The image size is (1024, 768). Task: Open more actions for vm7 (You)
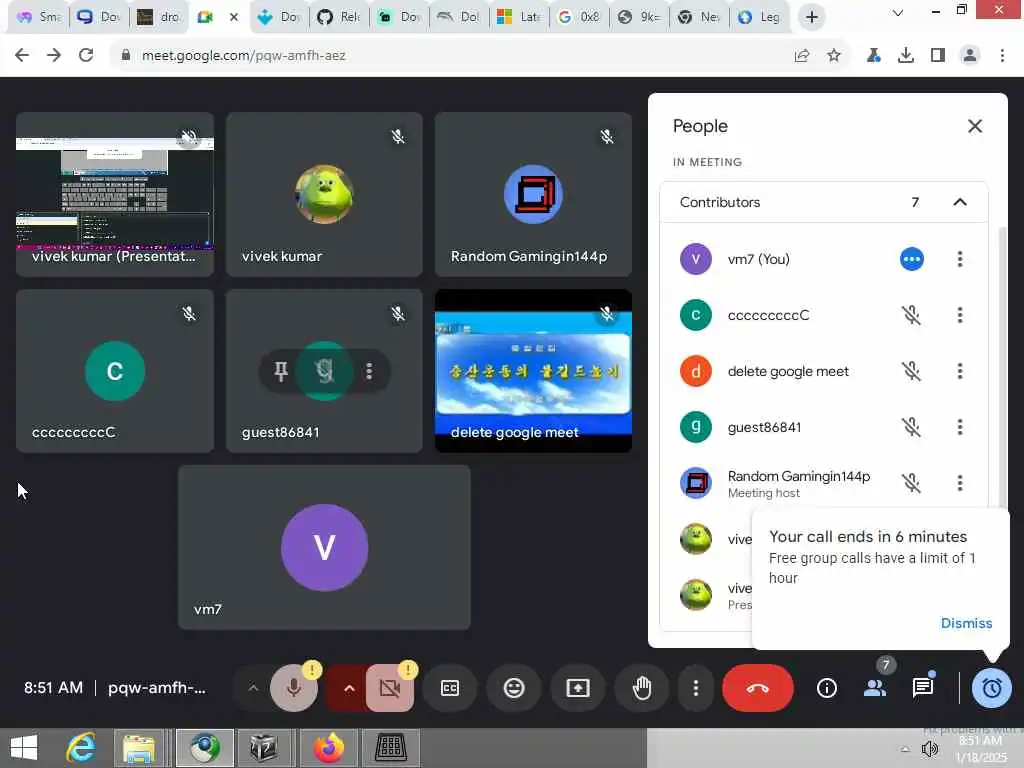[959, 259]
